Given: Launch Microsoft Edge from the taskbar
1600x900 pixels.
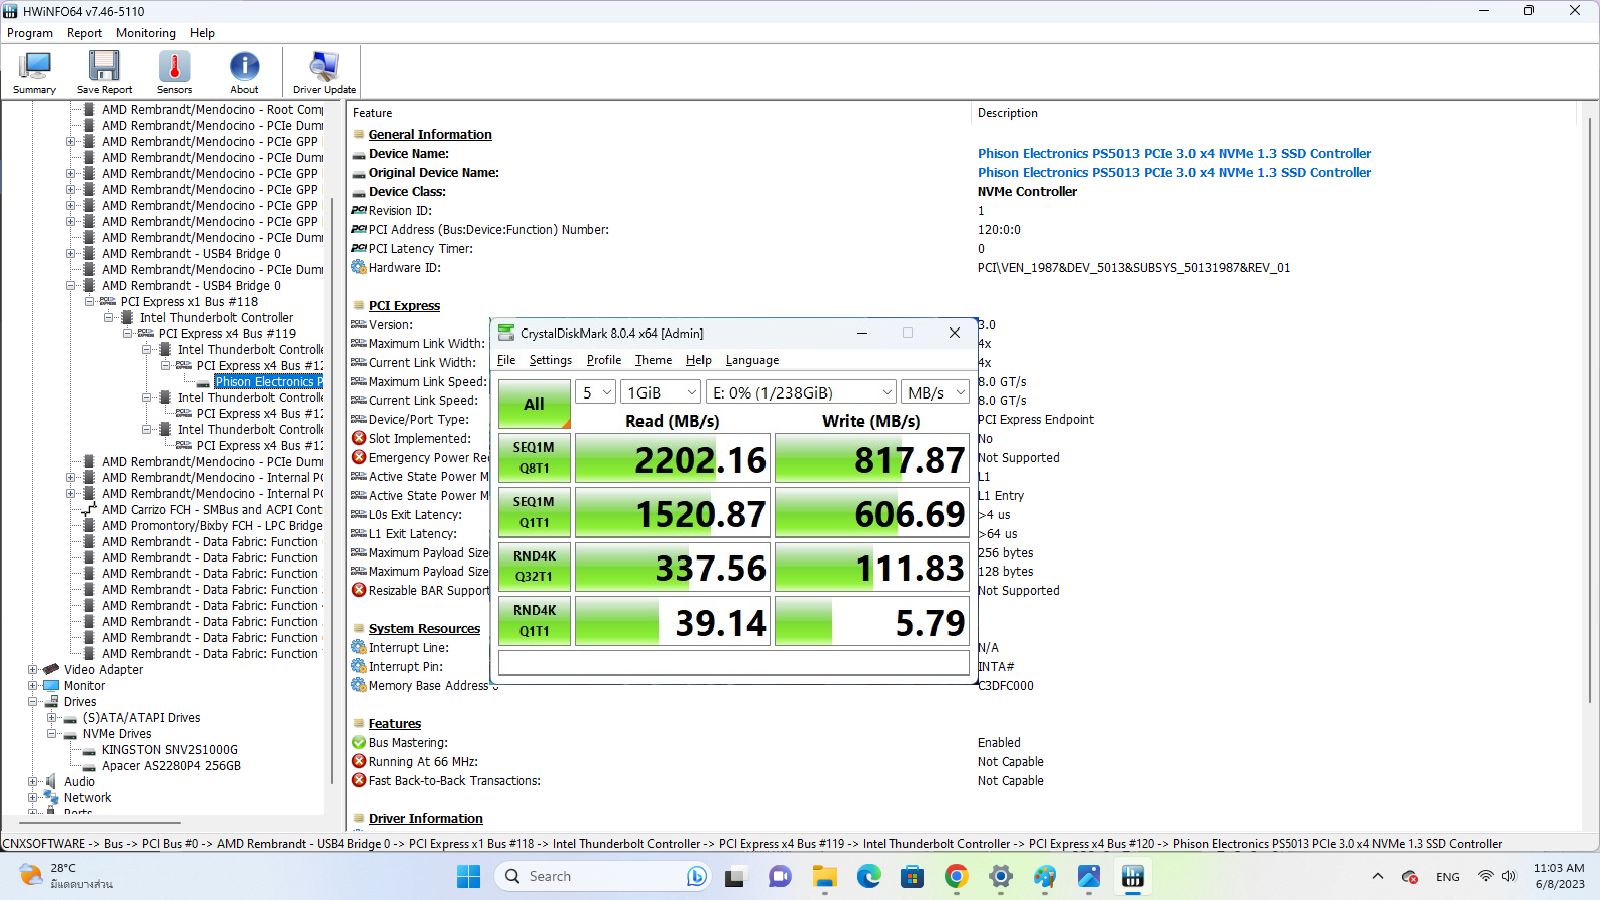Looking at the screenshot, I should 868,876.
